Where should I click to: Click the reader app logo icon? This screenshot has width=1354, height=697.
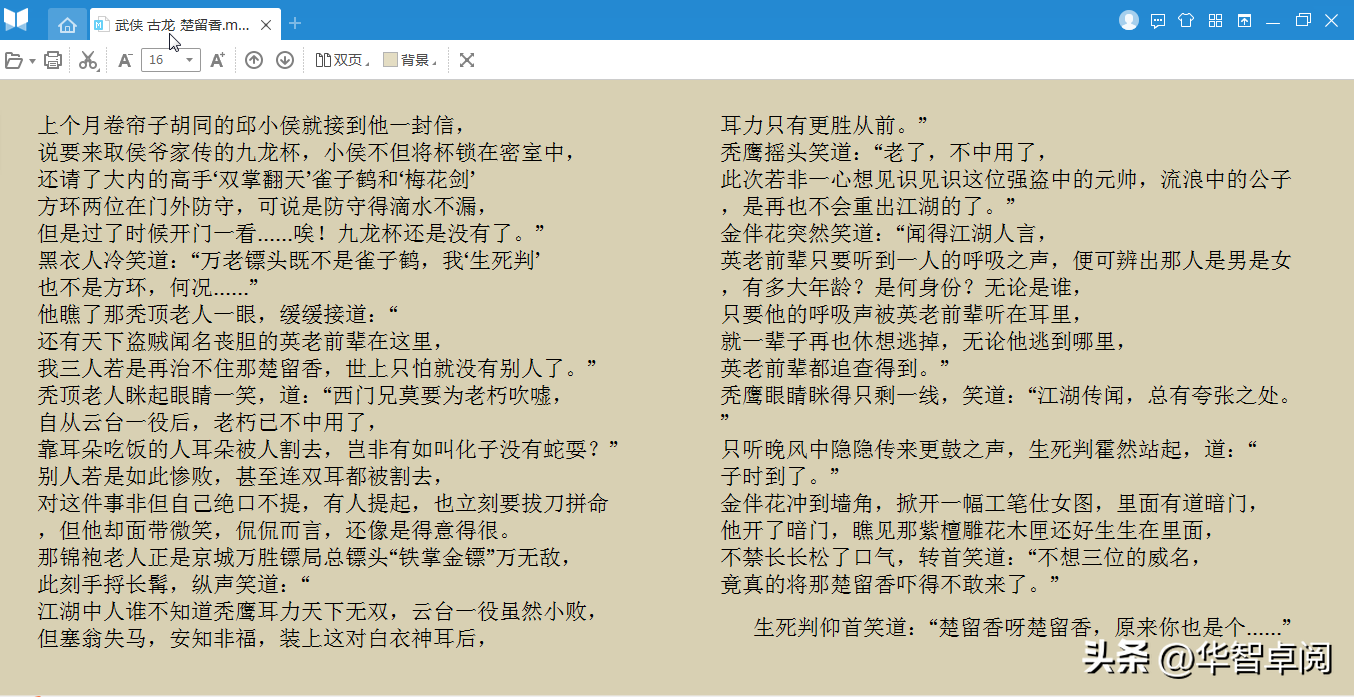click(16, 20)
